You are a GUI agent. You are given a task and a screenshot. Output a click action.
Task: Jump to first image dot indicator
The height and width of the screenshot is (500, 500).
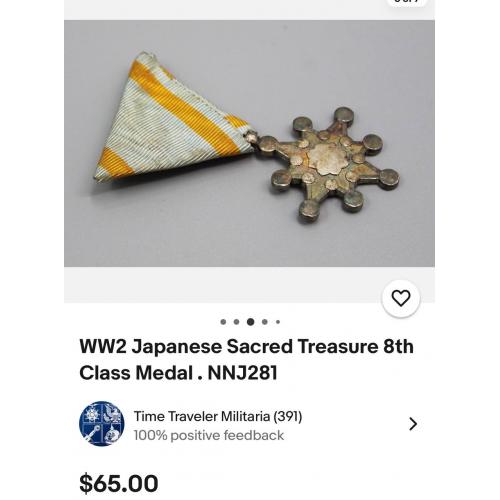223,322
